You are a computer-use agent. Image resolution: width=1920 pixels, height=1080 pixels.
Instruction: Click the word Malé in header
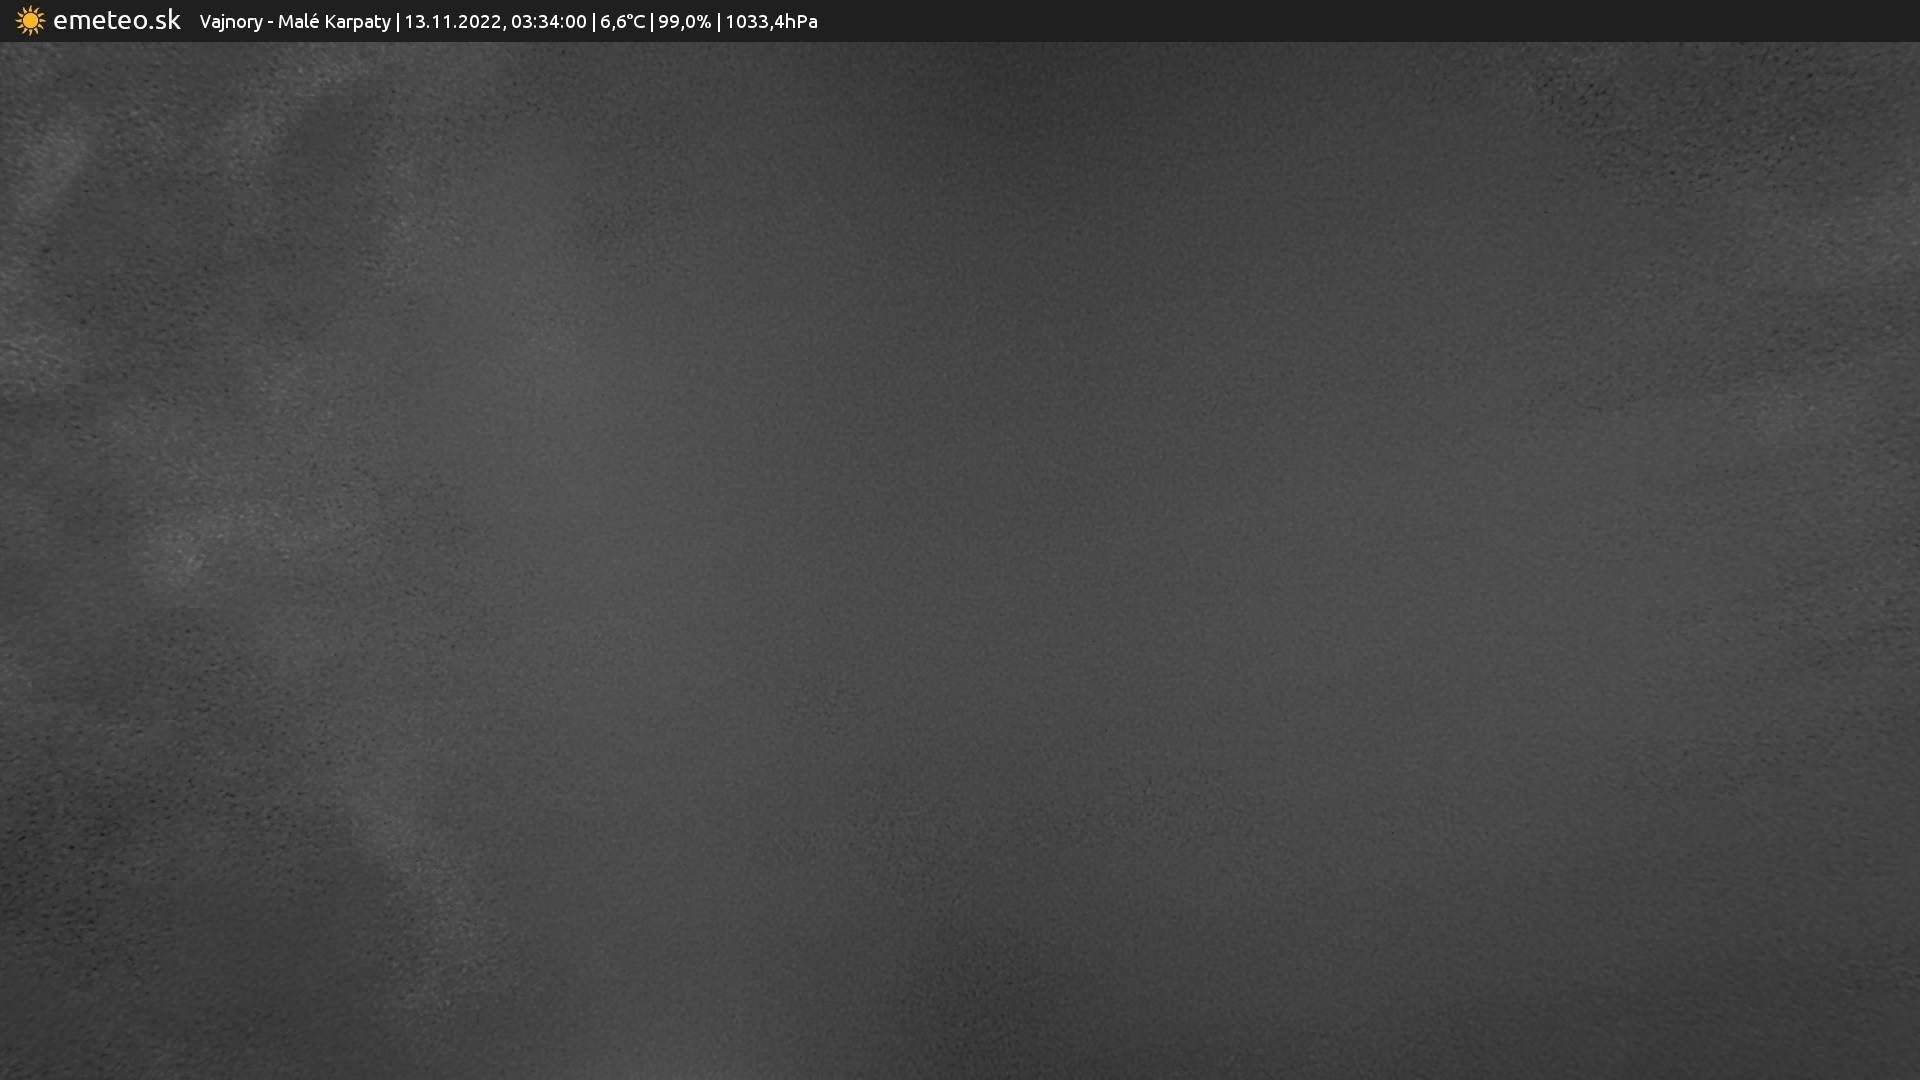tap(297, 21)
